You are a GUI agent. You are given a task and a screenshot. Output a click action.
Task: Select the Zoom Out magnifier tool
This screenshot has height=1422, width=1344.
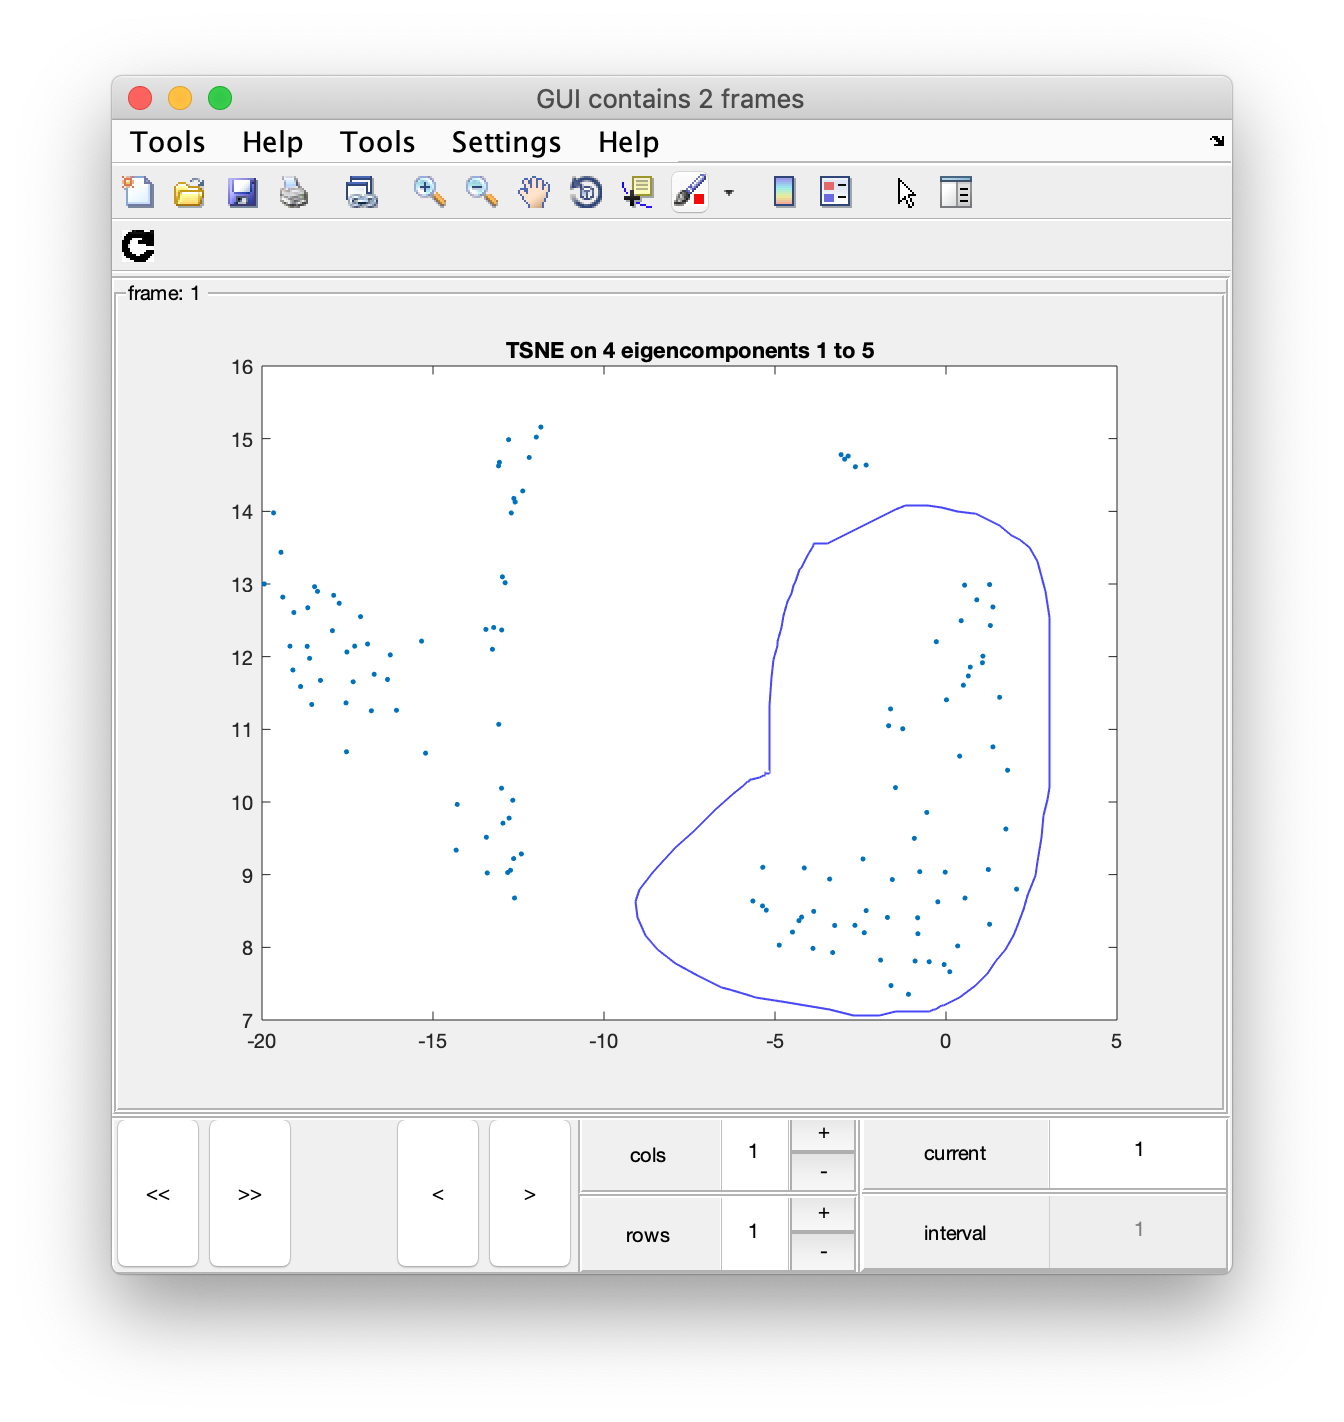482,191
